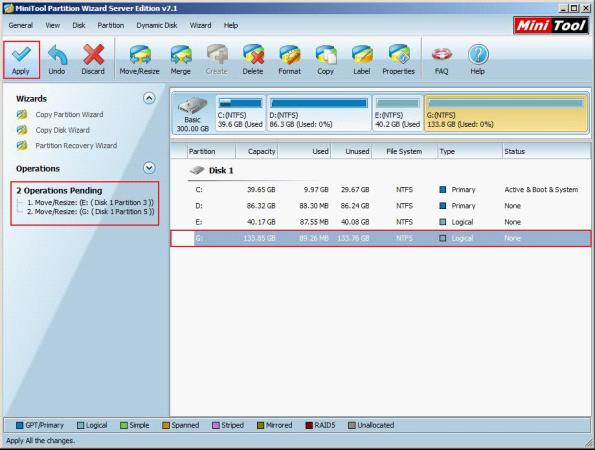
Task: Select the E:(NTFS) block in disk map
Action: click(x=397, y=113)
